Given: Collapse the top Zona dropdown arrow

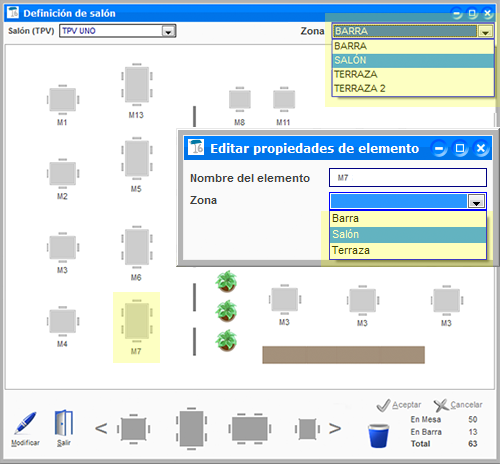Looking at the screenshot, I should point(485,32).
